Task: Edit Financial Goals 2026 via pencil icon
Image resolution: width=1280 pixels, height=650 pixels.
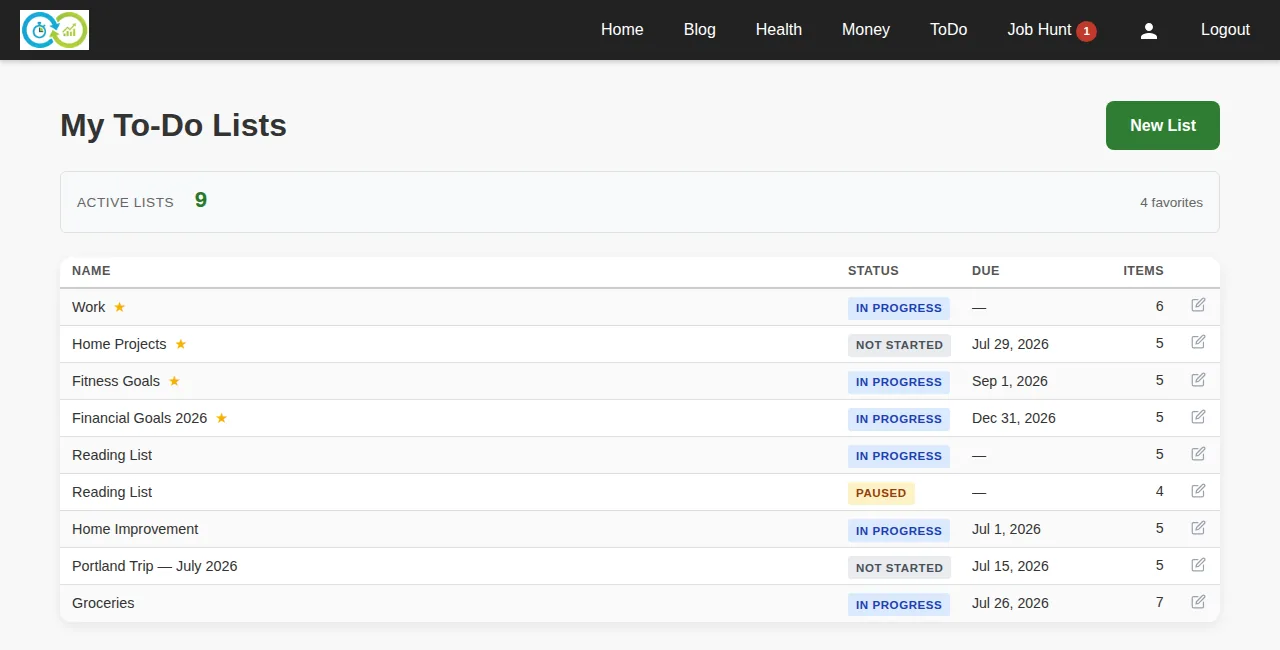Action: [x=1198, y=416]
